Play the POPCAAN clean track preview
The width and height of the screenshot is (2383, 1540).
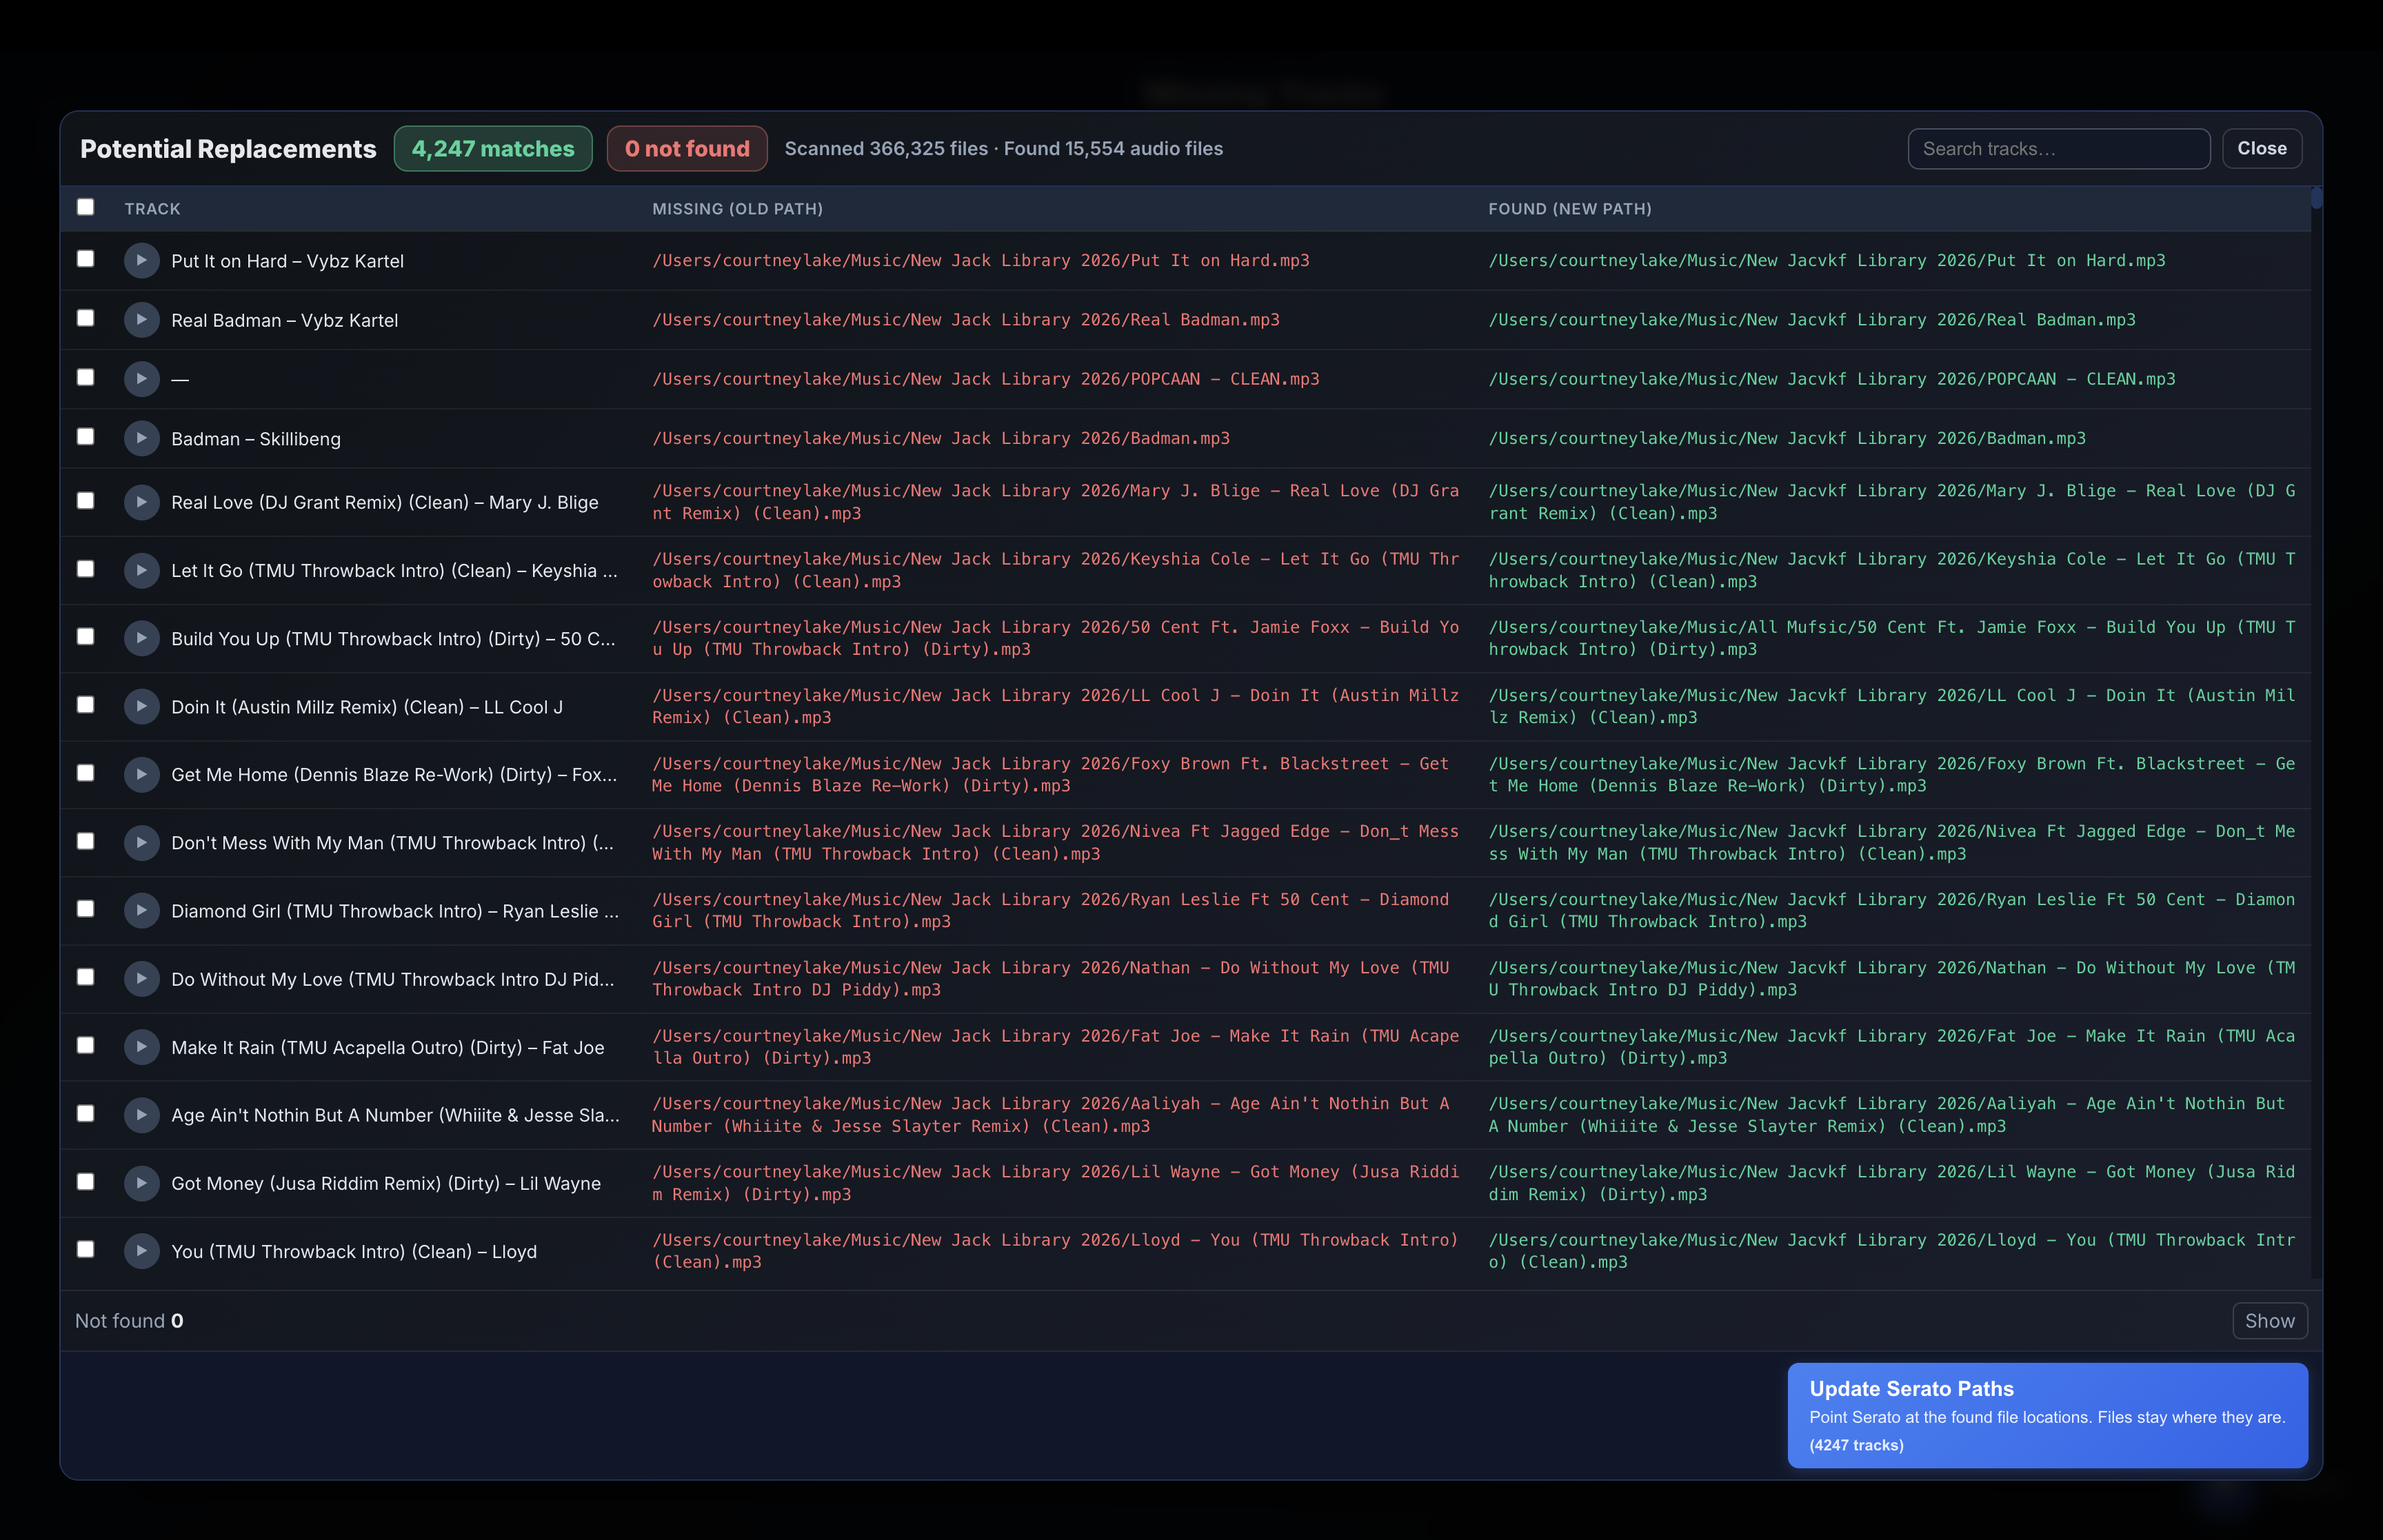[141, 379]
